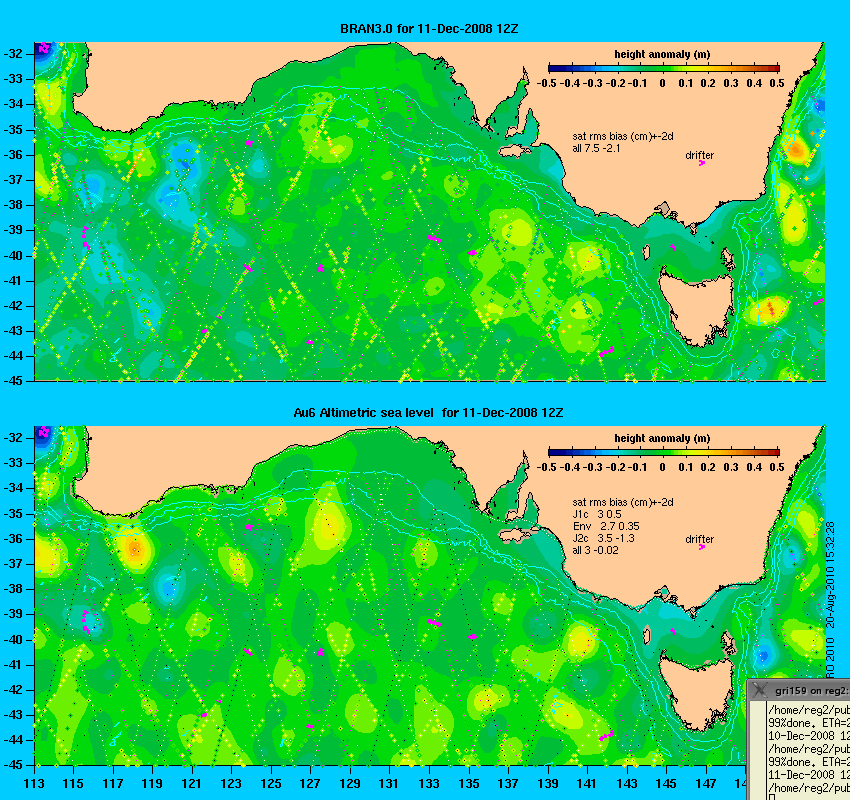This screenshot has width=850, height=800.
Task: Click the '10-Dec-2008 12' line in the terminal
Action: [x=809, y=736]
